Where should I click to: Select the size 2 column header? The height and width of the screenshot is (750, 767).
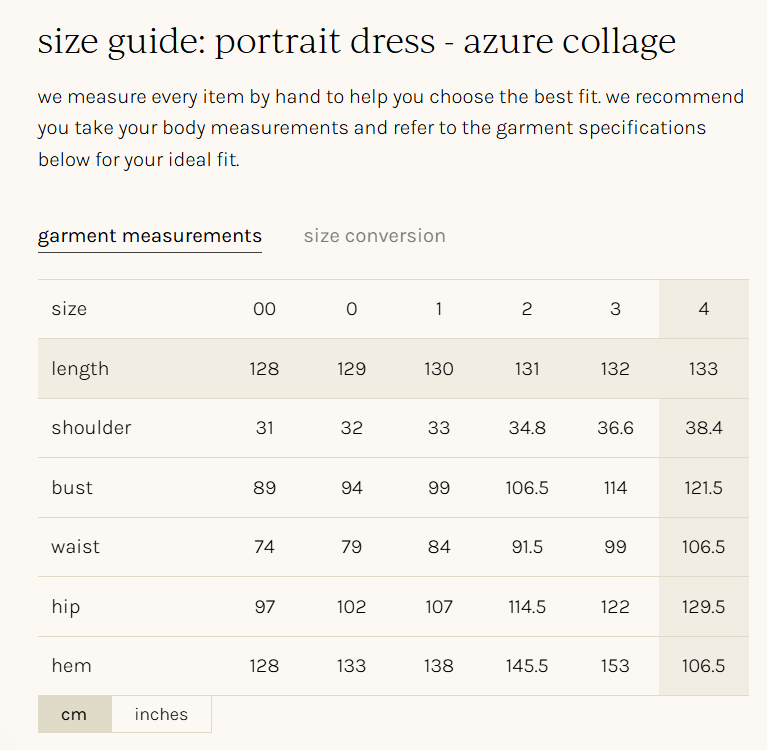tap(527, 309)
